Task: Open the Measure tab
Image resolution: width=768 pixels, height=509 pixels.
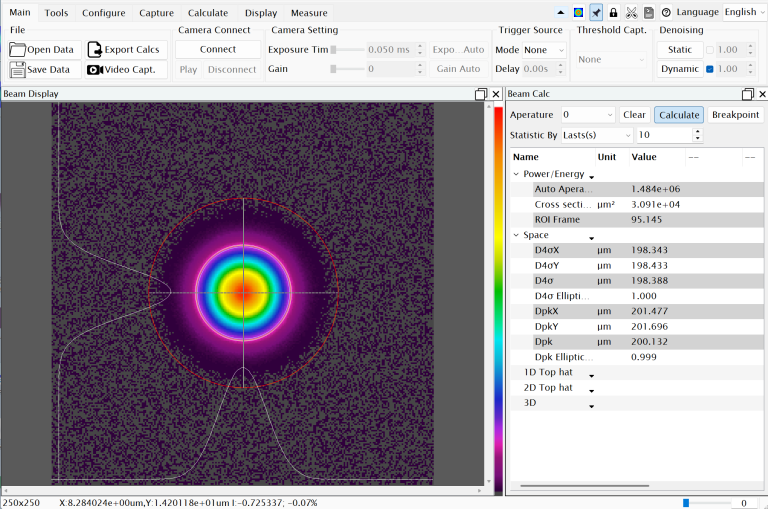Action: click(309, 13)
